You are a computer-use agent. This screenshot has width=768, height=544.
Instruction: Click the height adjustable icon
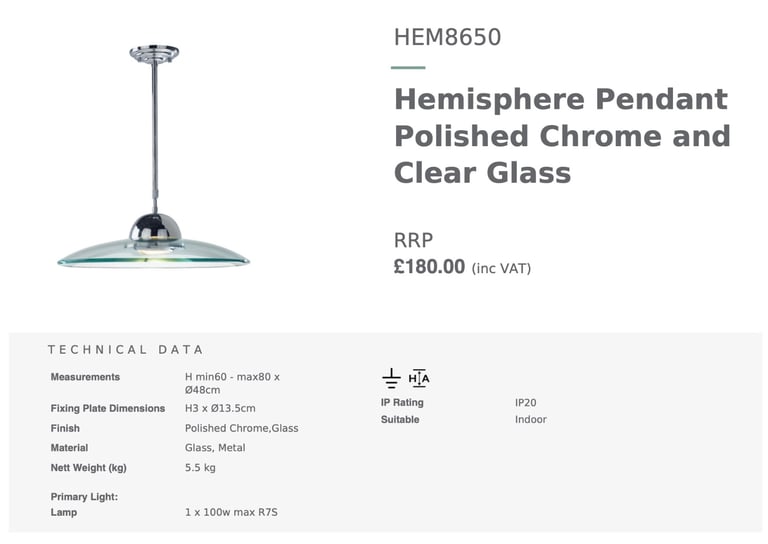(x=419, y=378)
